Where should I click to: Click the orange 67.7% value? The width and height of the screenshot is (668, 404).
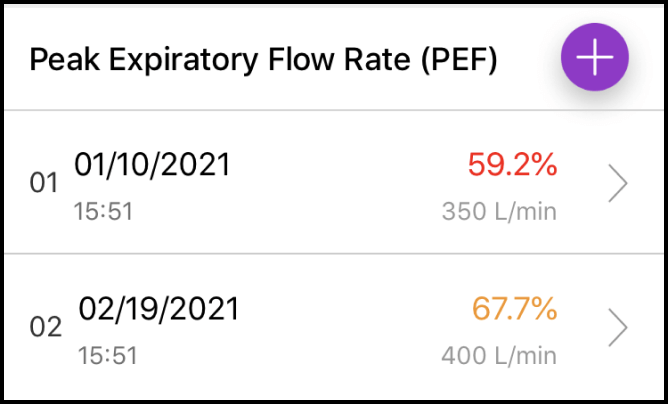pyautogui.click(x=514, y=310)
